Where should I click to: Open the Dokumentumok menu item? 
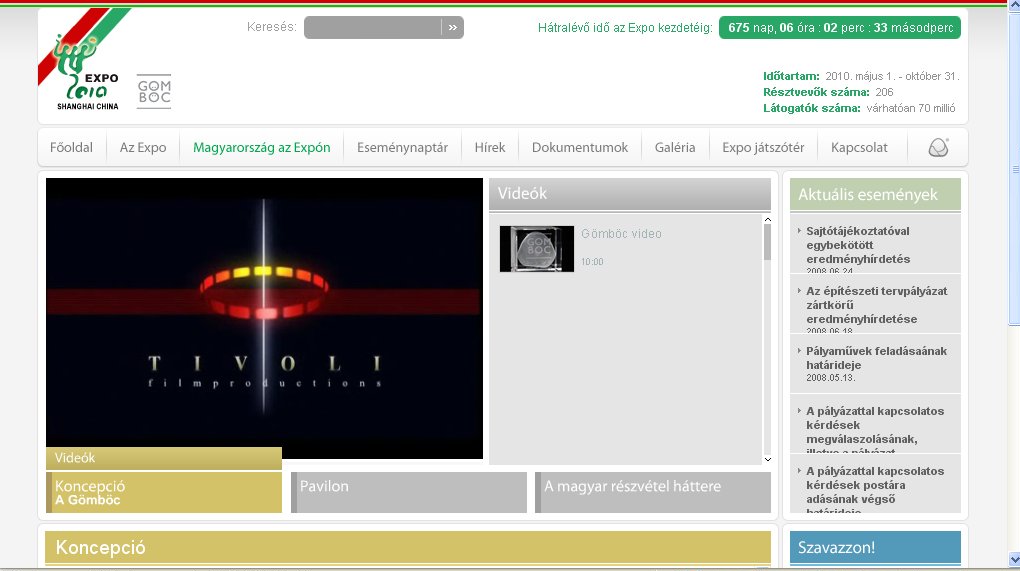pos(580,148)
